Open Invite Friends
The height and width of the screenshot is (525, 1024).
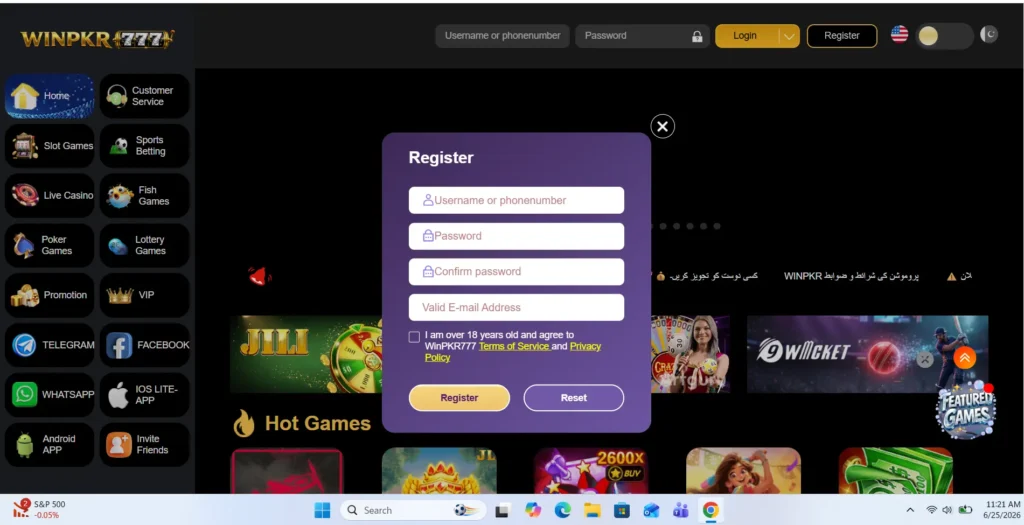[145, 444]
